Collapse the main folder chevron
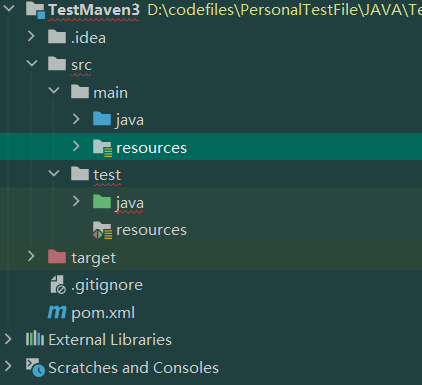The height and width of the screenshot is (385, 422). coord(54,90)
